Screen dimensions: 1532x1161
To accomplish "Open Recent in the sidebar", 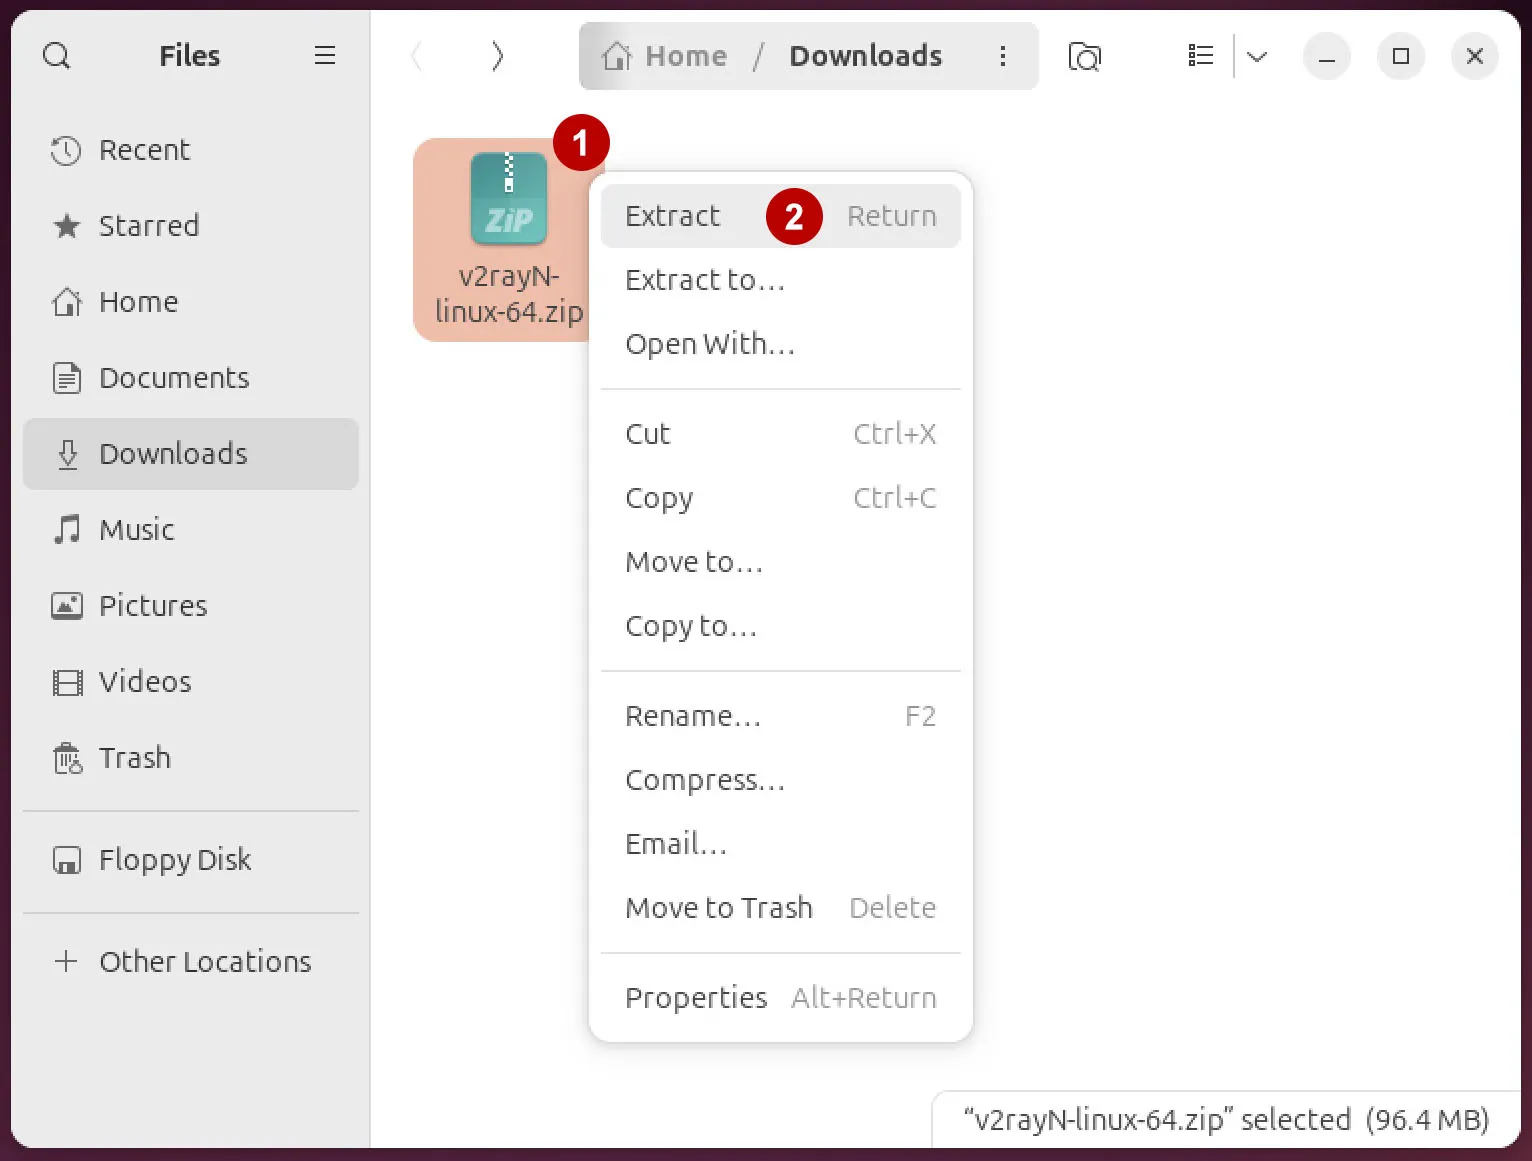I will 191,150.
